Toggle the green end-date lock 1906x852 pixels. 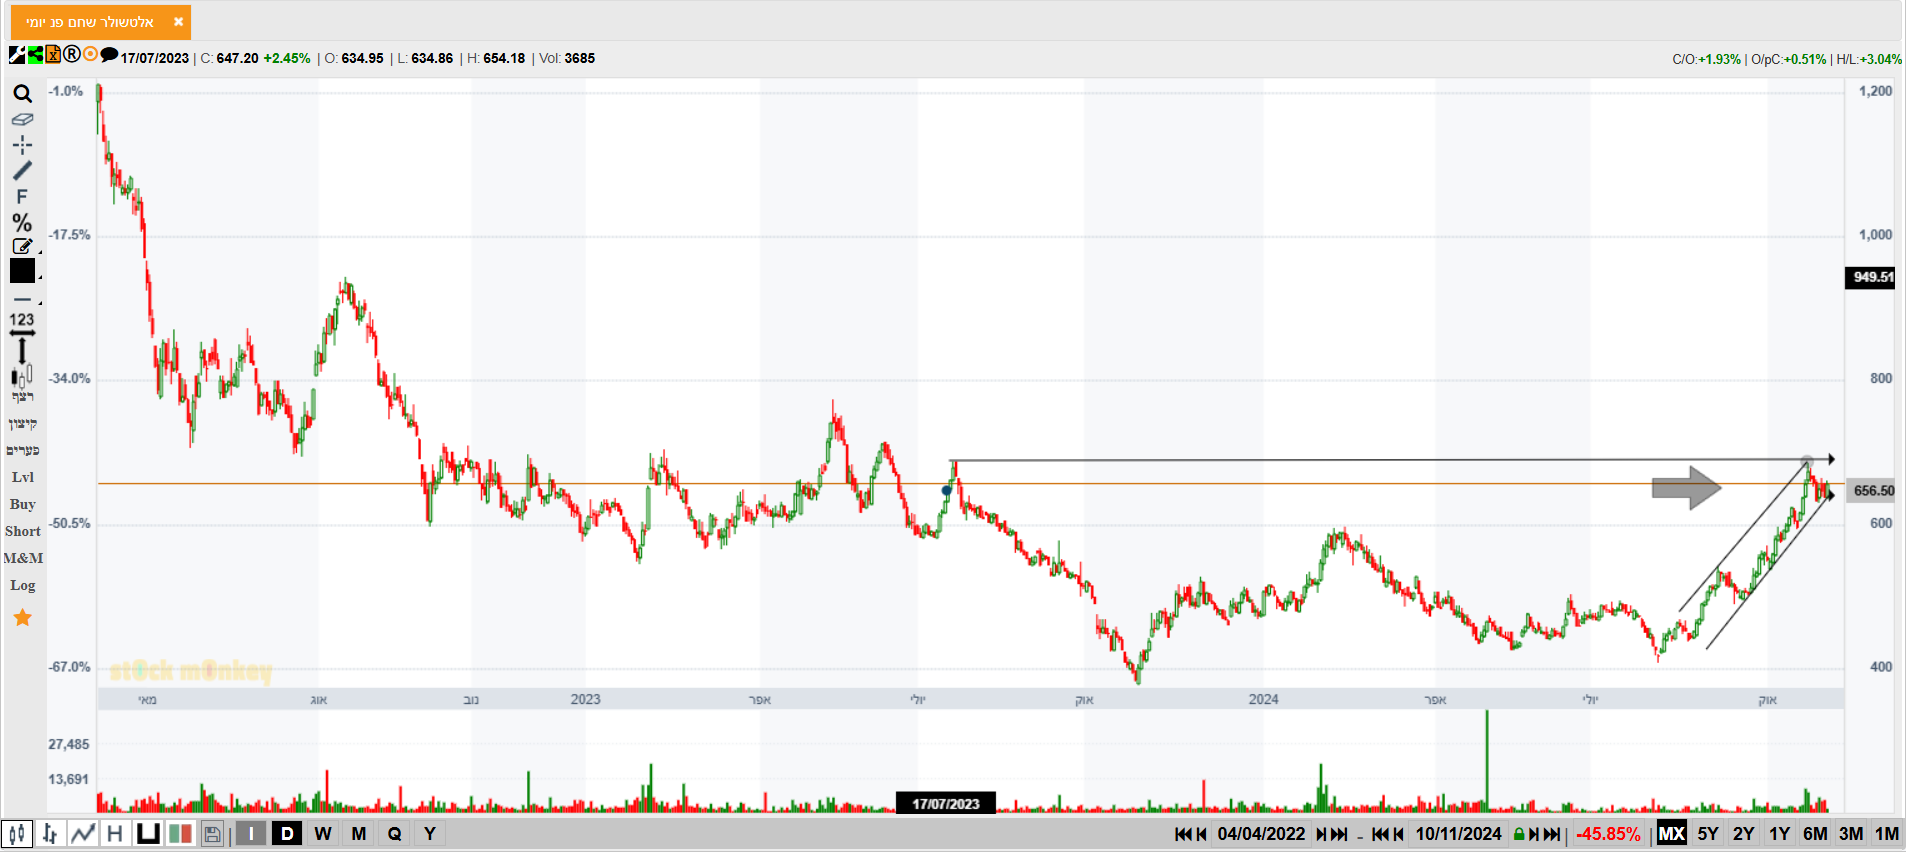point(1519,834)
